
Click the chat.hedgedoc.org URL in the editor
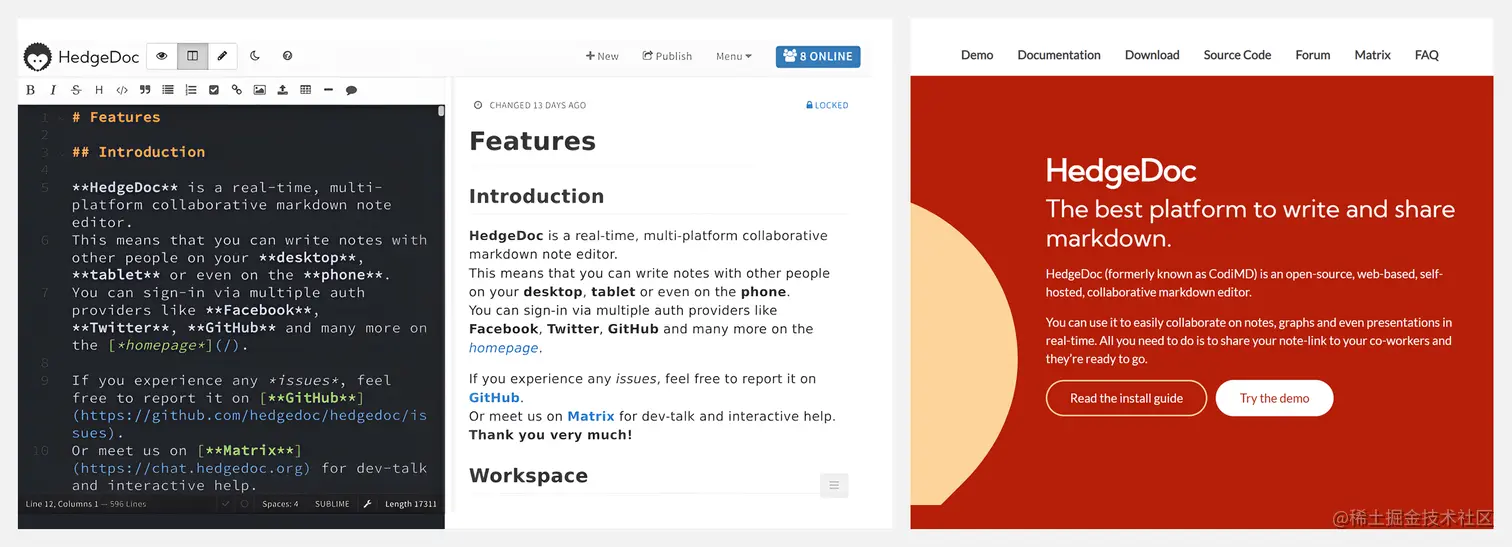[191, 468]
